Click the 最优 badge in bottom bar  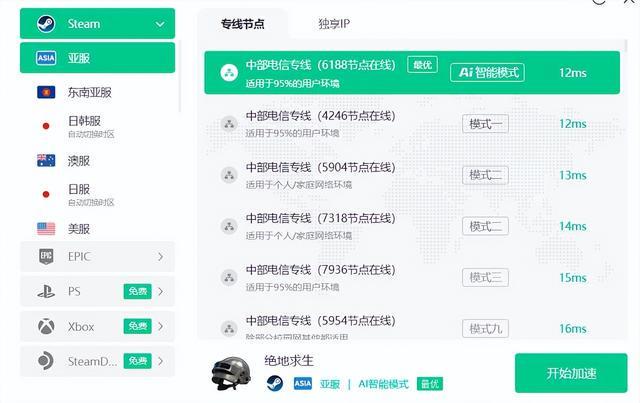pos(429,384)
